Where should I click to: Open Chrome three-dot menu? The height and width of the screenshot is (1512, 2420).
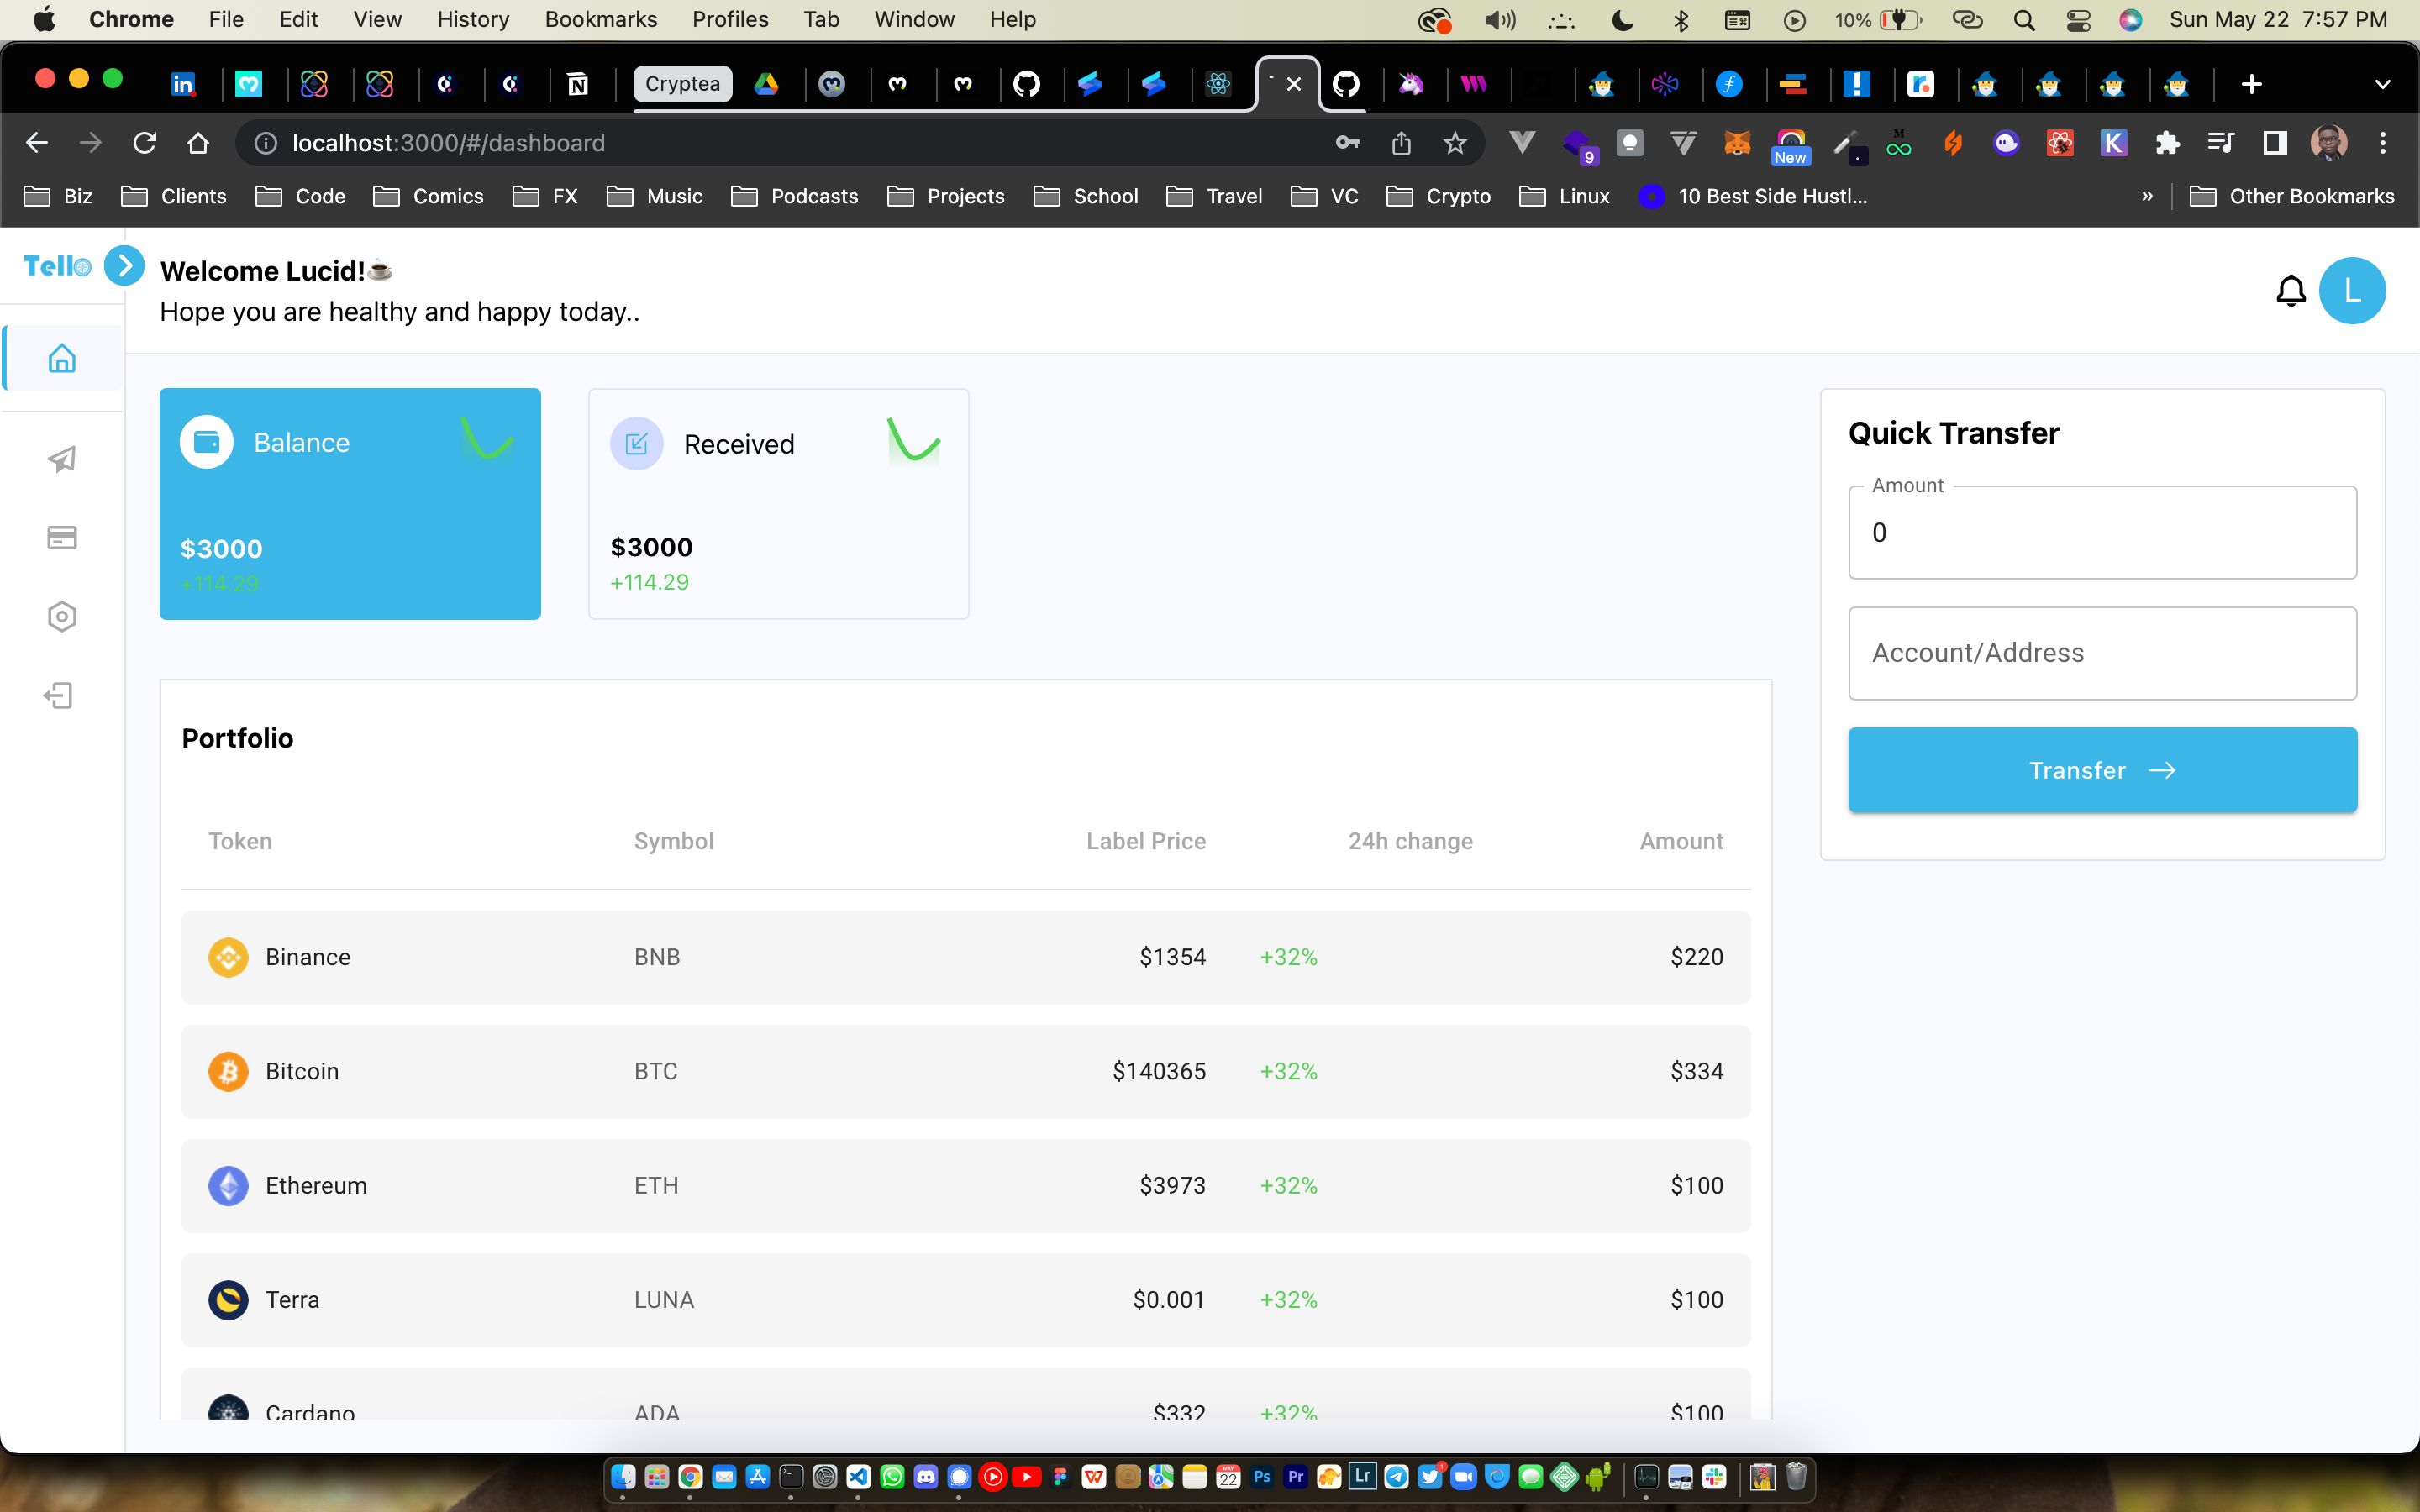[x=2383, y=143]
